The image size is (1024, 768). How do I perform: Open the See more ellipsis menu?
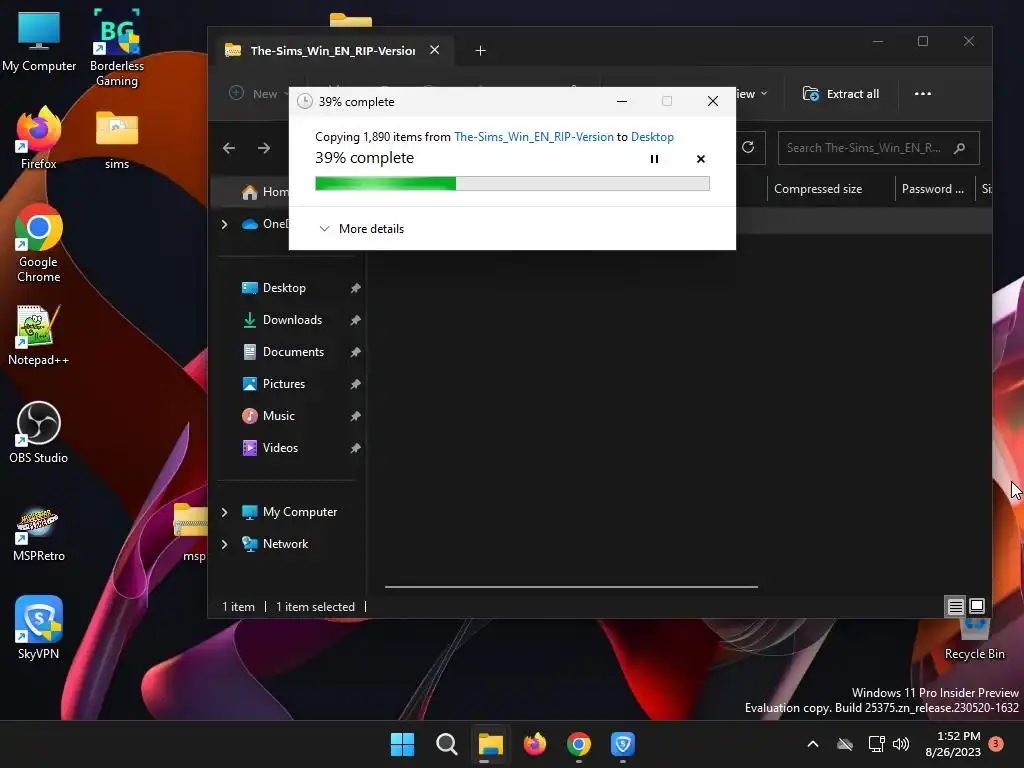pyautogui.click(x=923, y=94)
